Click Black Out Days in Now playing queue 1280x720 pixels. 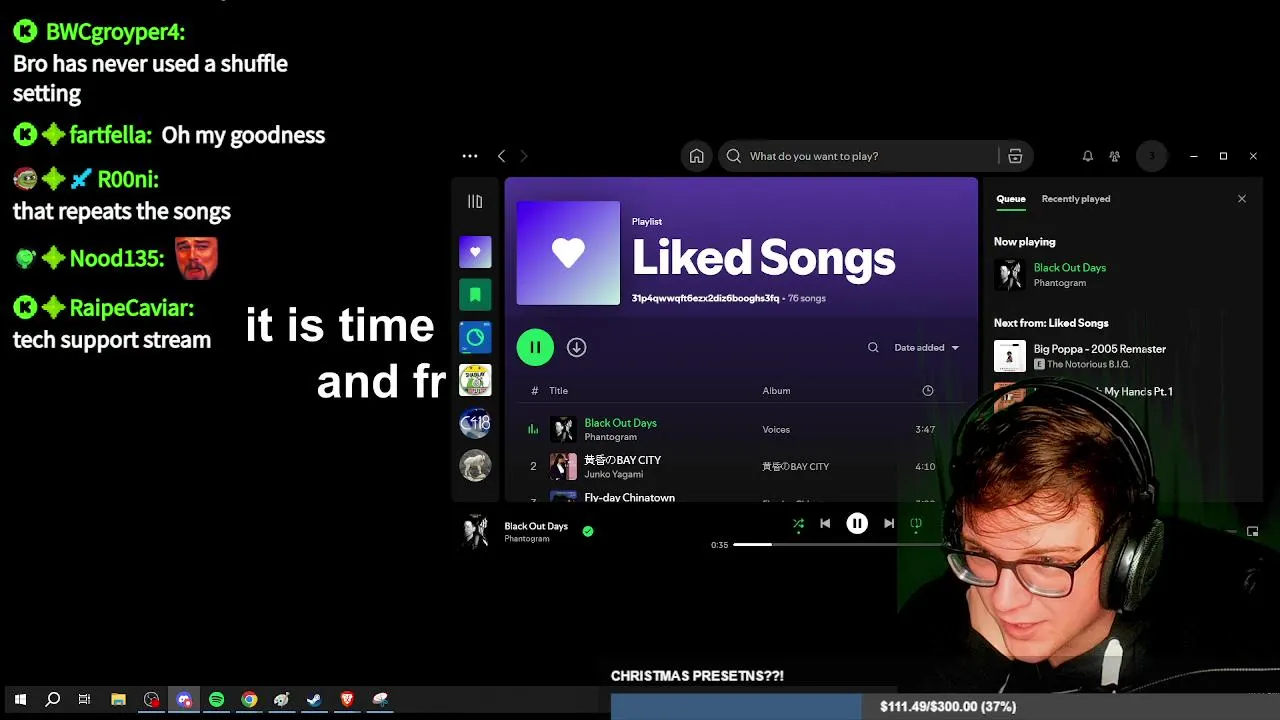point(1069,268)
